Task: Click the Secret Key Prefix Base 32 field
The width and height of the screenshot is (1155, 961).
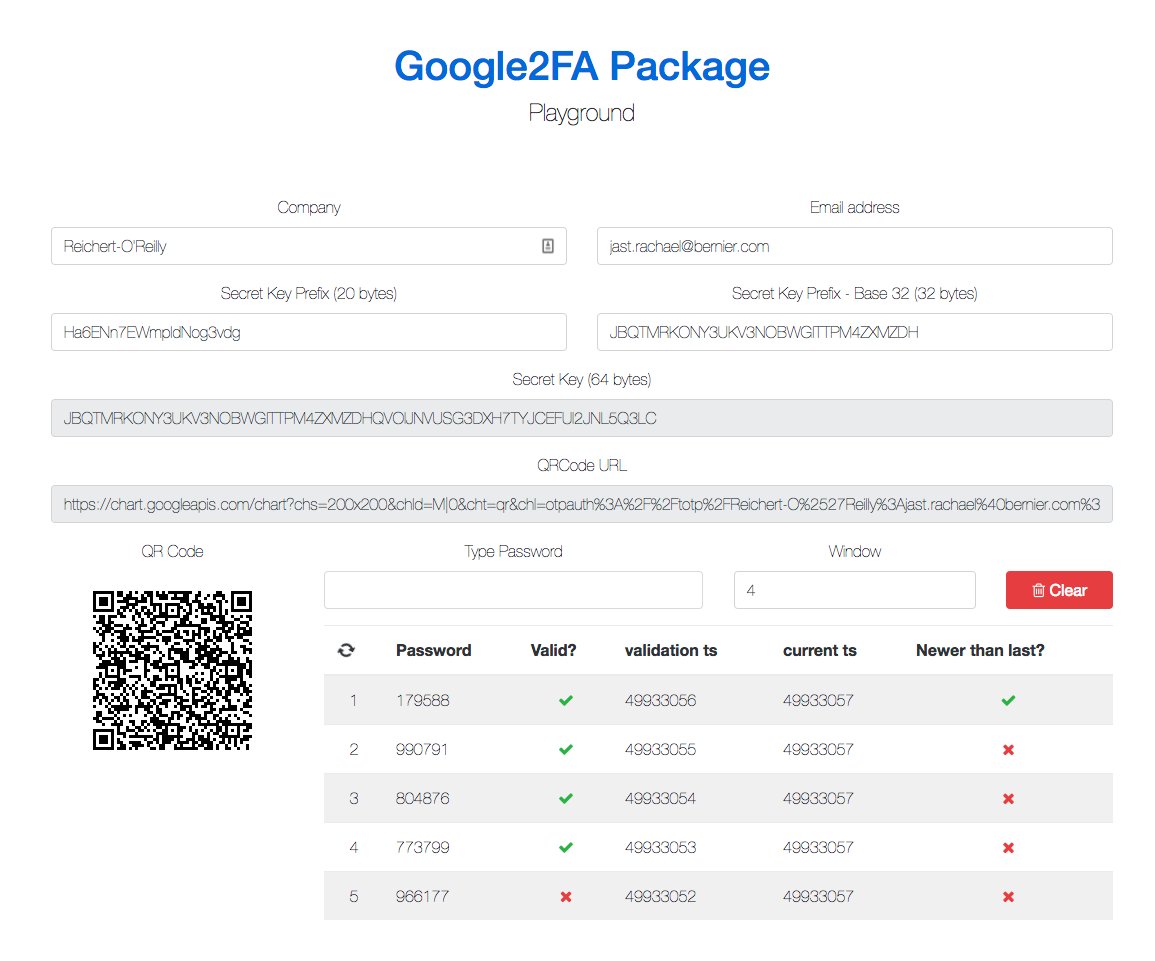Action: (854, 332)
